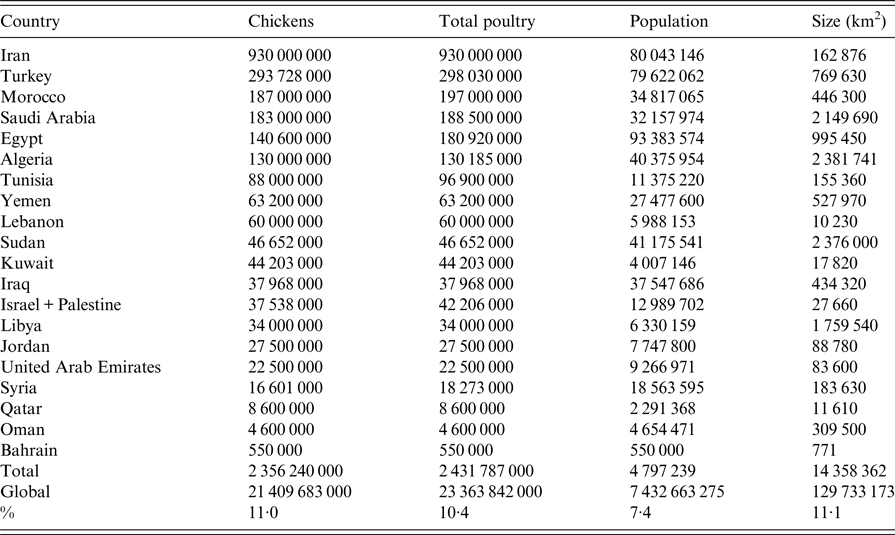895x535 pixels.
Task: Select the Population column header
Action: [669, 20]
